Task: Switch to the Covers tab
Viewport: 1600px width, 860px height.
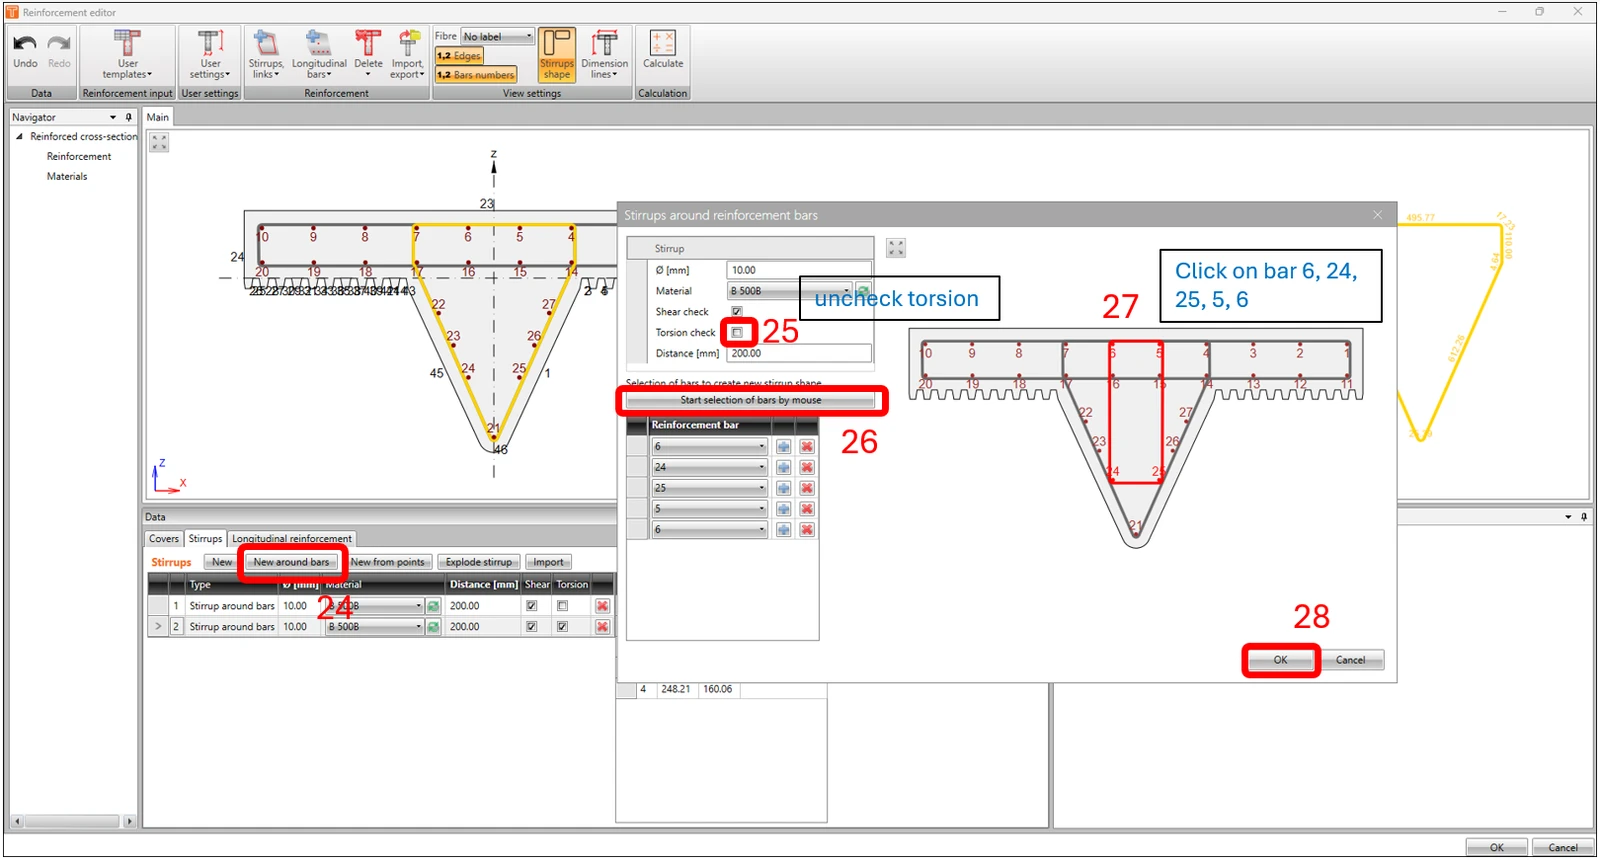Action: (x=164, y=539)
